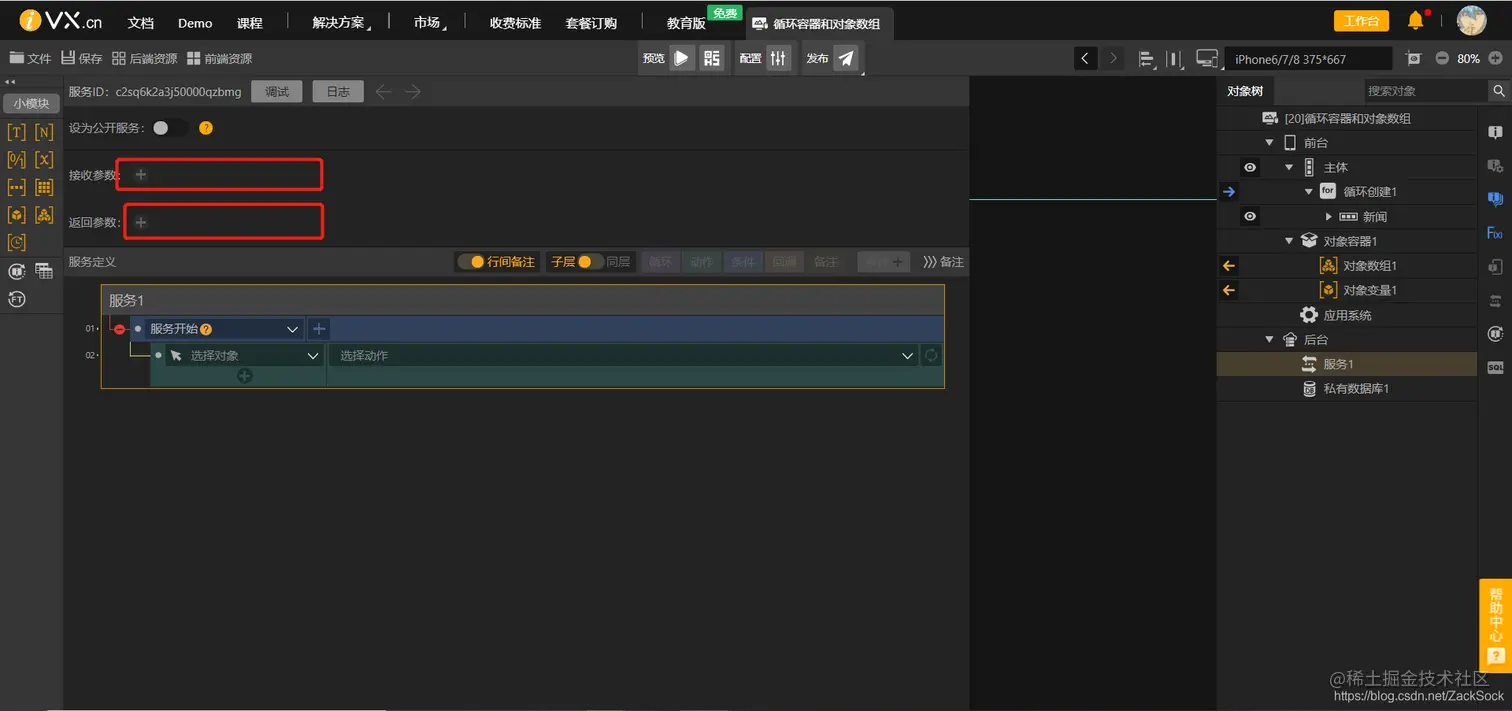The height and width of the screenshot is (711, 1512).
Task: Click the 调试 debug button
Action: pyautogui.click(x=277, y=92)
